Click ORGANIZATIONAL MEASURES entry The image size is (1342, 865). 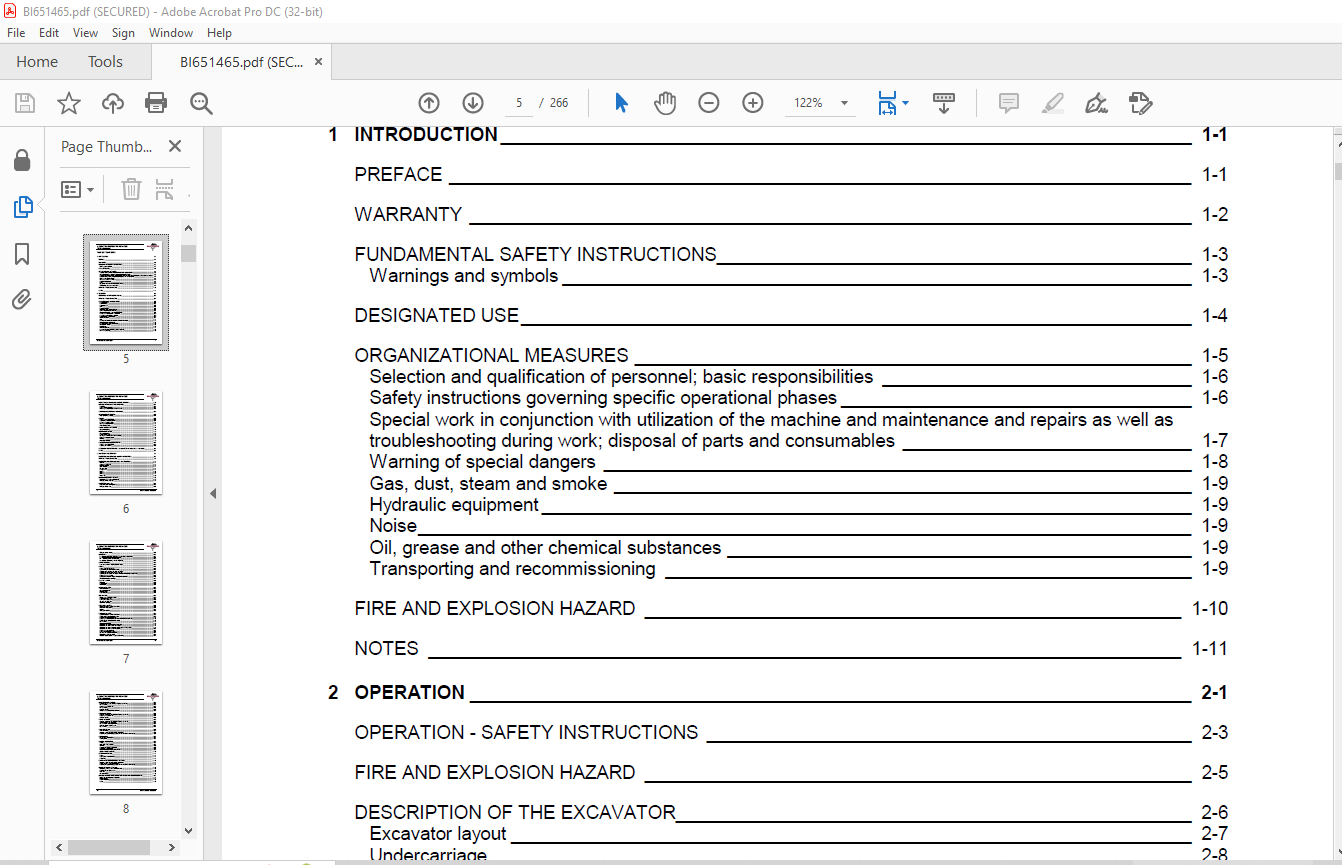coord(491,355)
